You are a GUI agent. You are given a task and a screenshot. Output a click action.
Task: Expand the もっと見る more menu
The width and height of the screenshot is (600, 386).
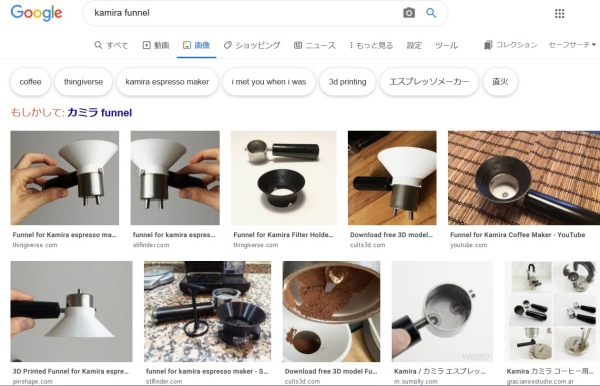[x=371, y=45]
